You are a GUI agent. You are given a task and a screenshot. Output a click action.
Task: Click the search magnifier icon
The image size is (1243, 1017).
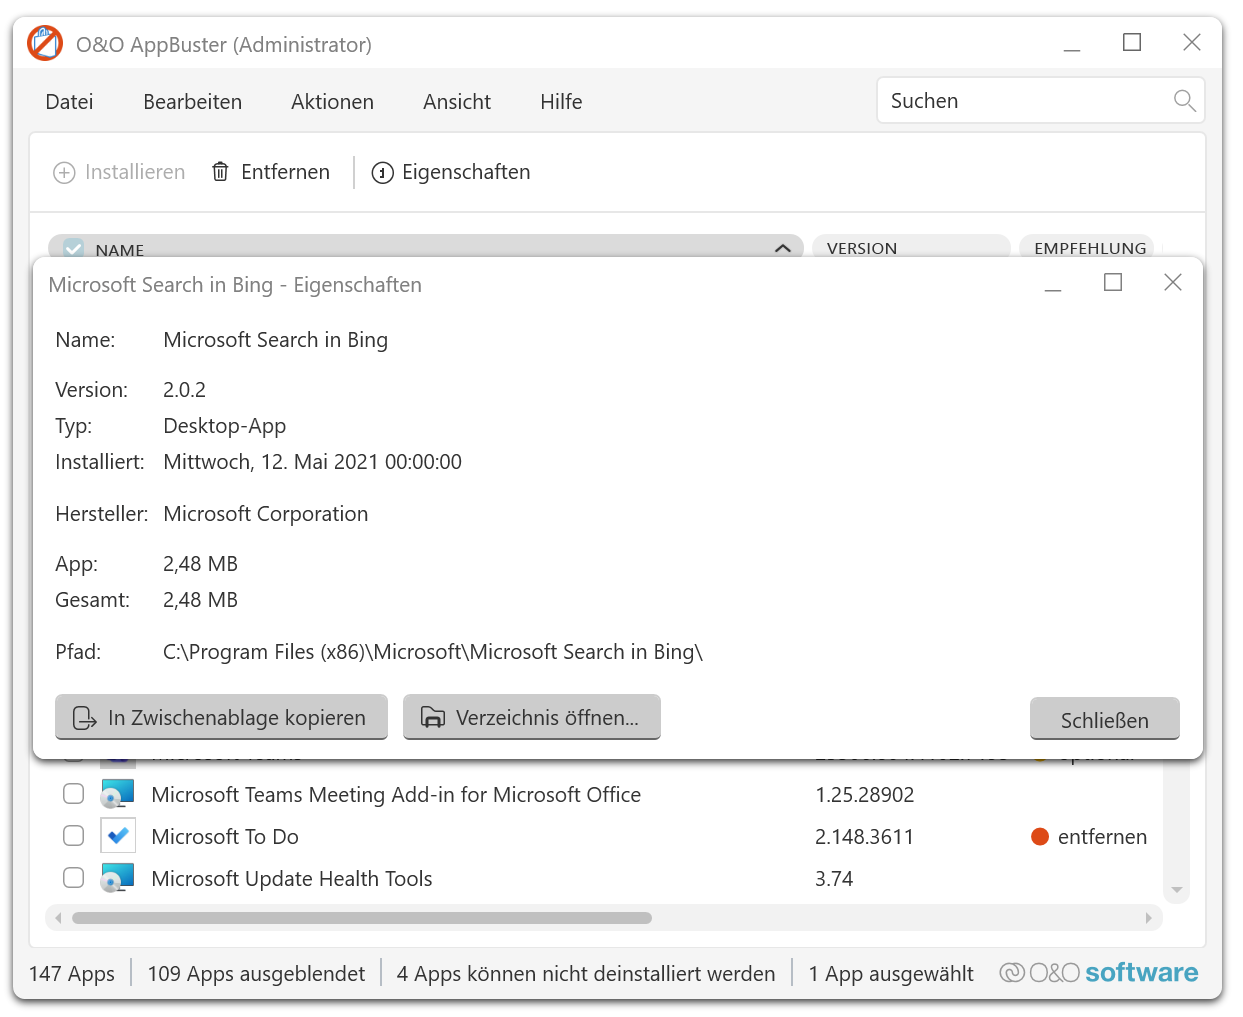[1184, 101]
